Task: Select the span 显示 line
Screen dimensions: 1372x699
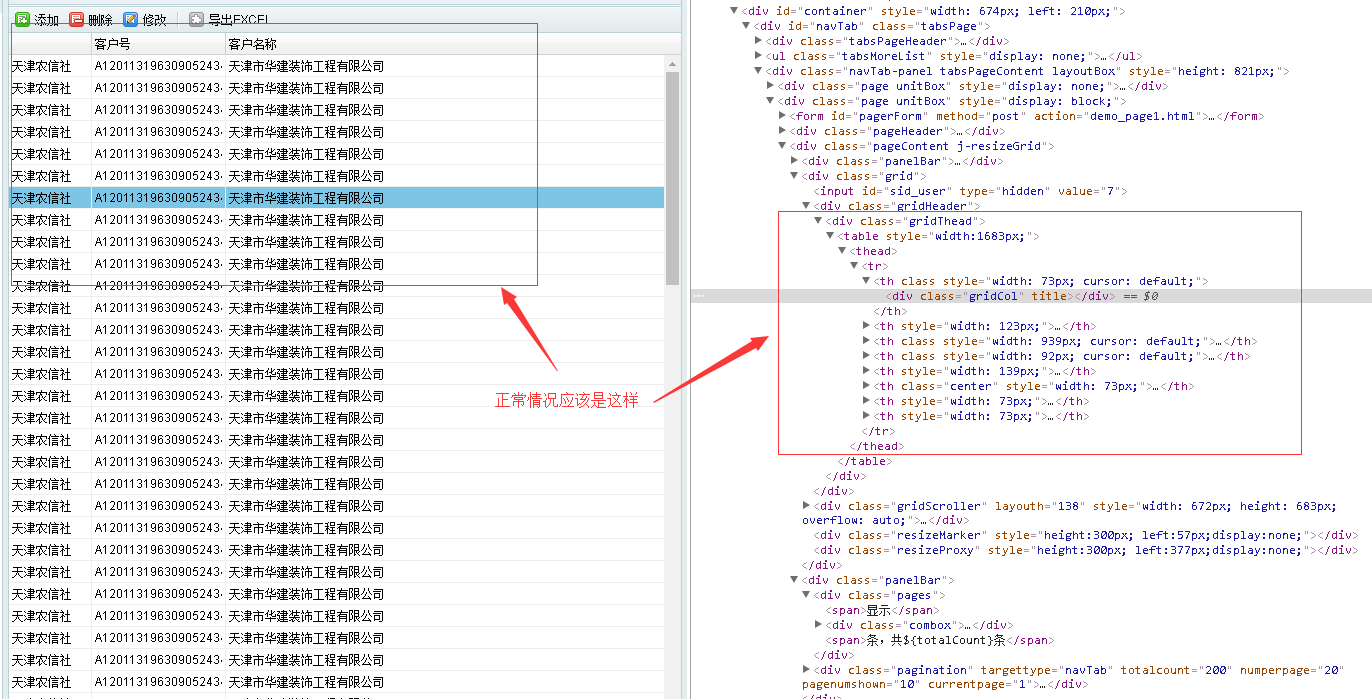Action: point(882,610)
